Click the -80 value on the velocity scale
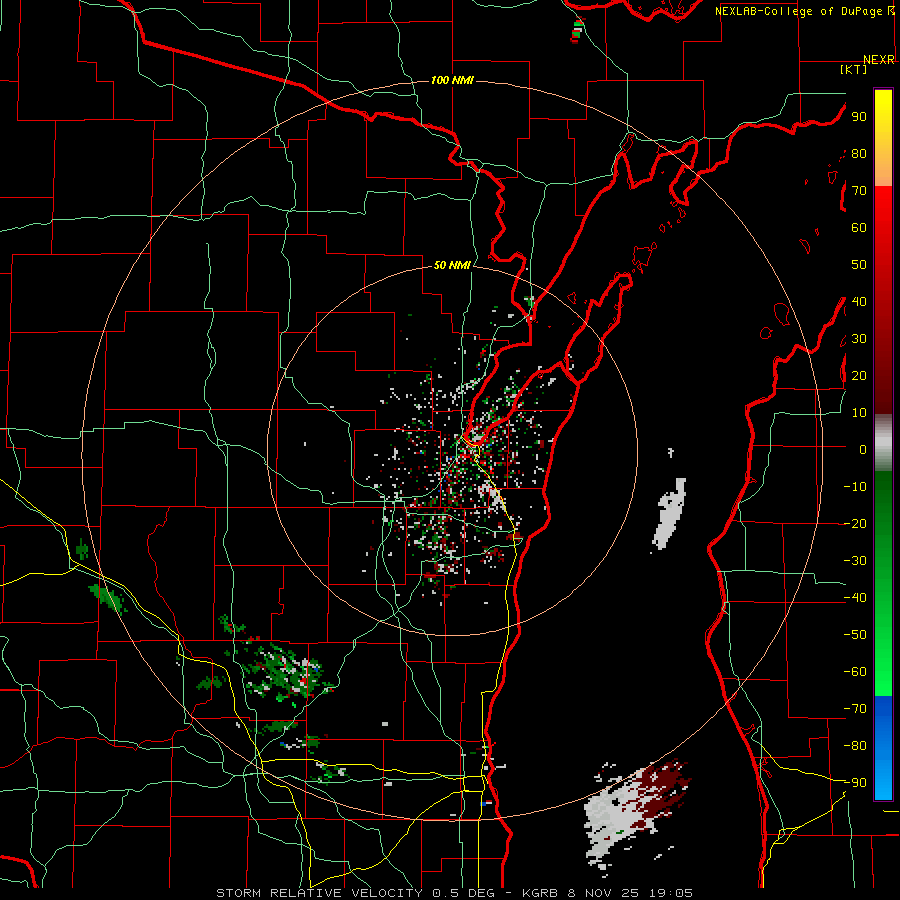This screenshot has width=900, height=900. 855,745
